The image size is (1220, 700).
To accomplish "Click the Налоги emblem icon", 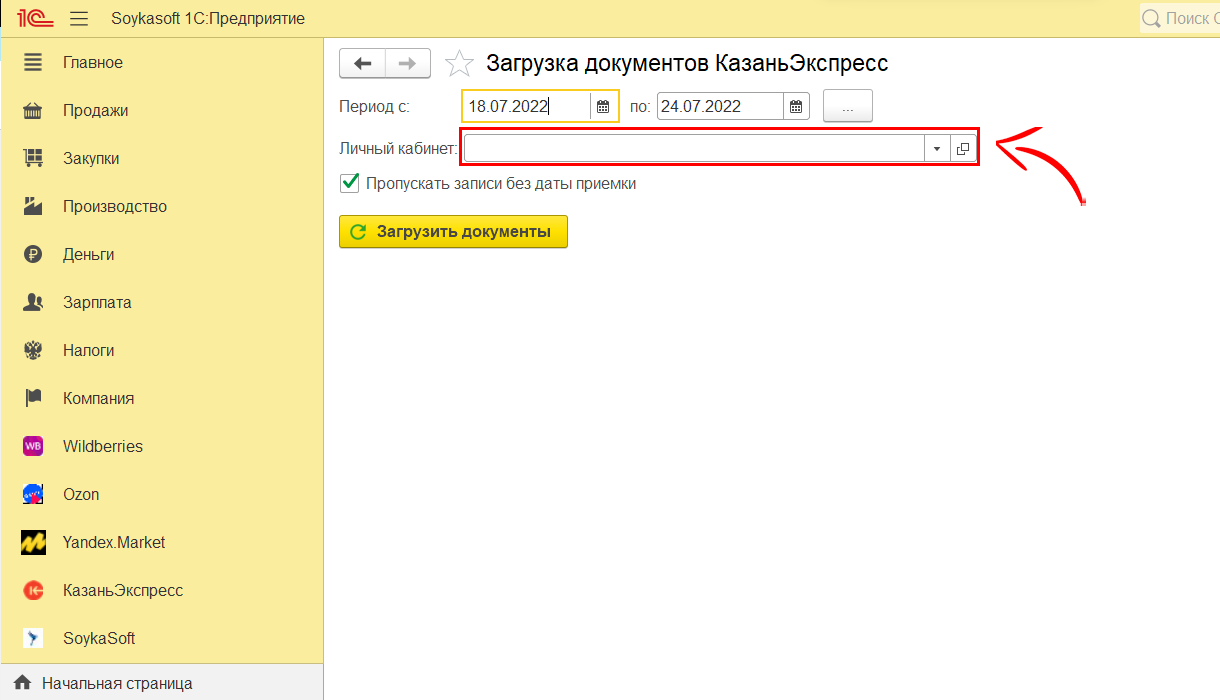I will pyautogui.click(x=33, y=350).
